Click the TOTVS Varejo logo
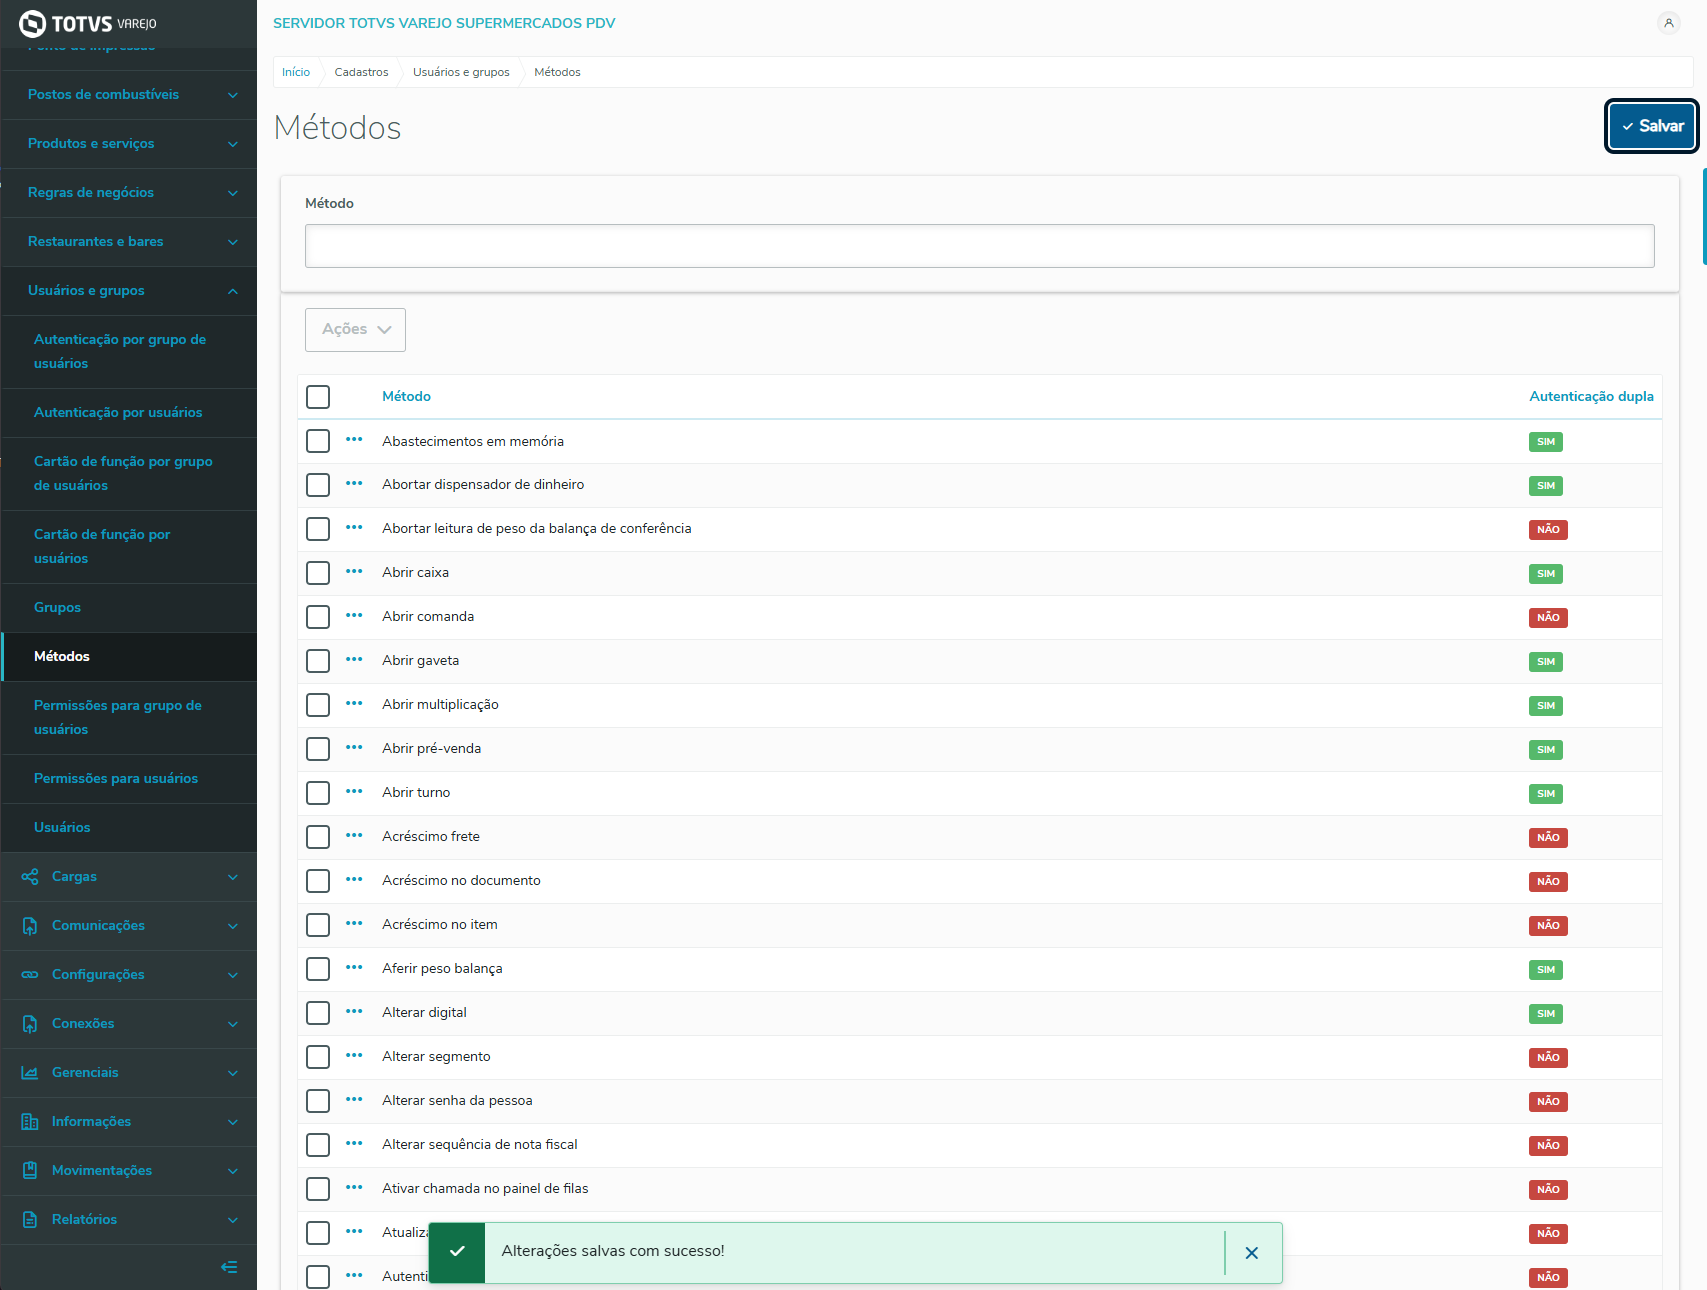1707x1290 pixels. 88,23
